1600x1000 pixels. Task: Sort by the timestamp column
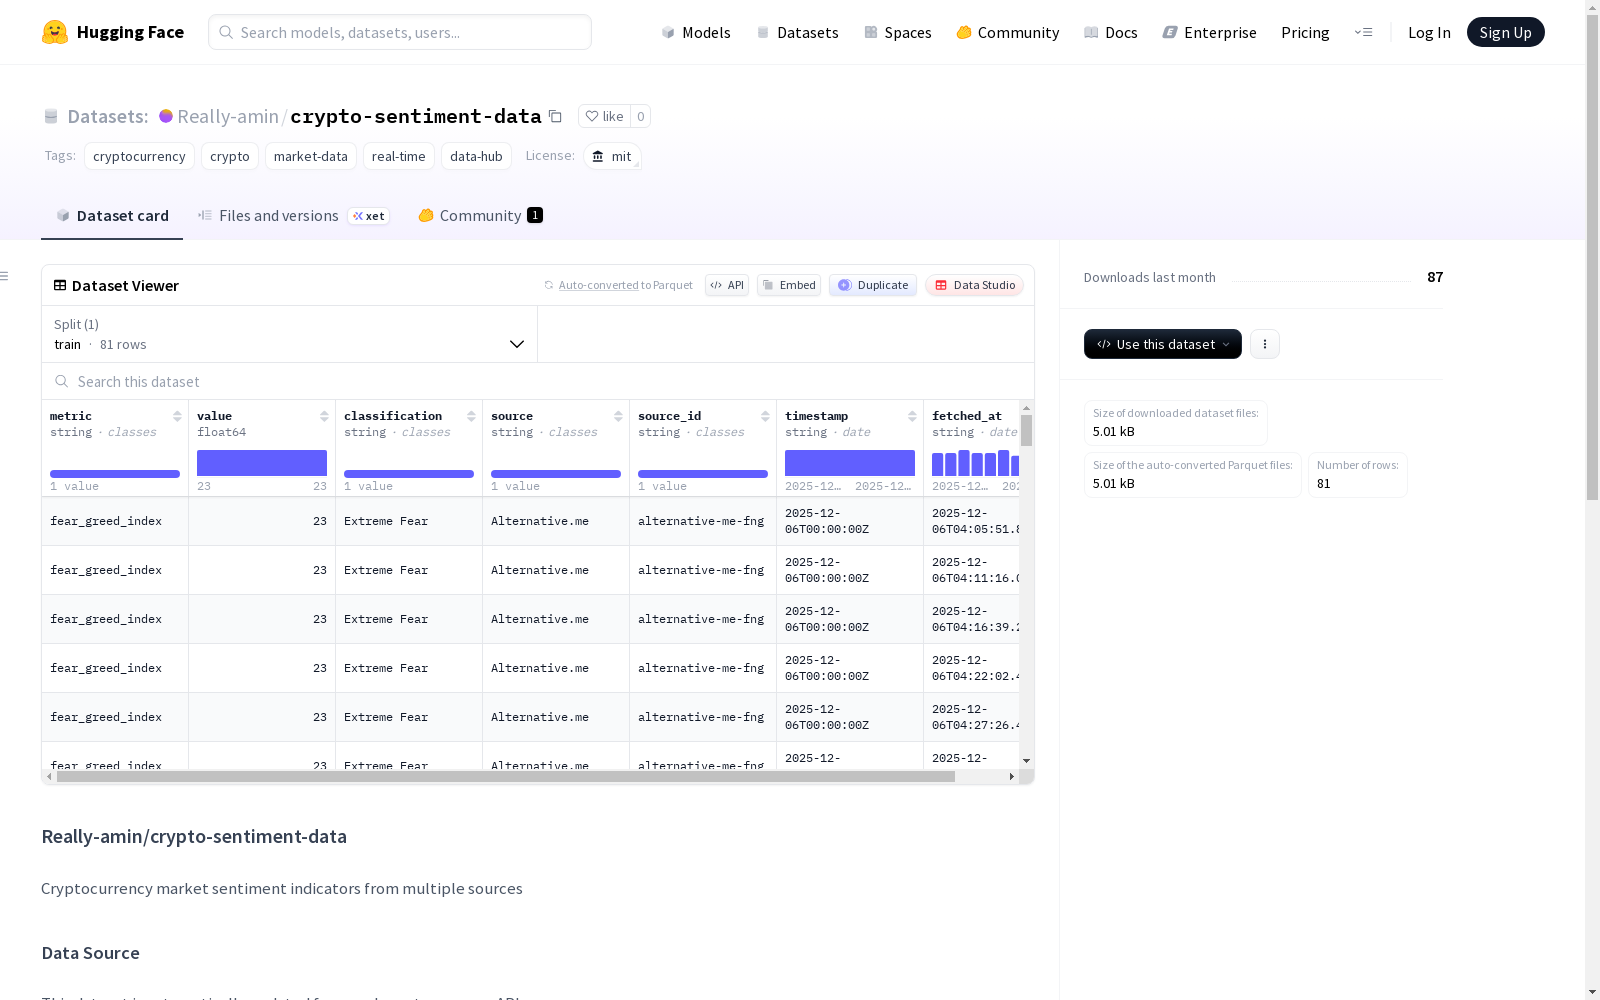[912, 416]
